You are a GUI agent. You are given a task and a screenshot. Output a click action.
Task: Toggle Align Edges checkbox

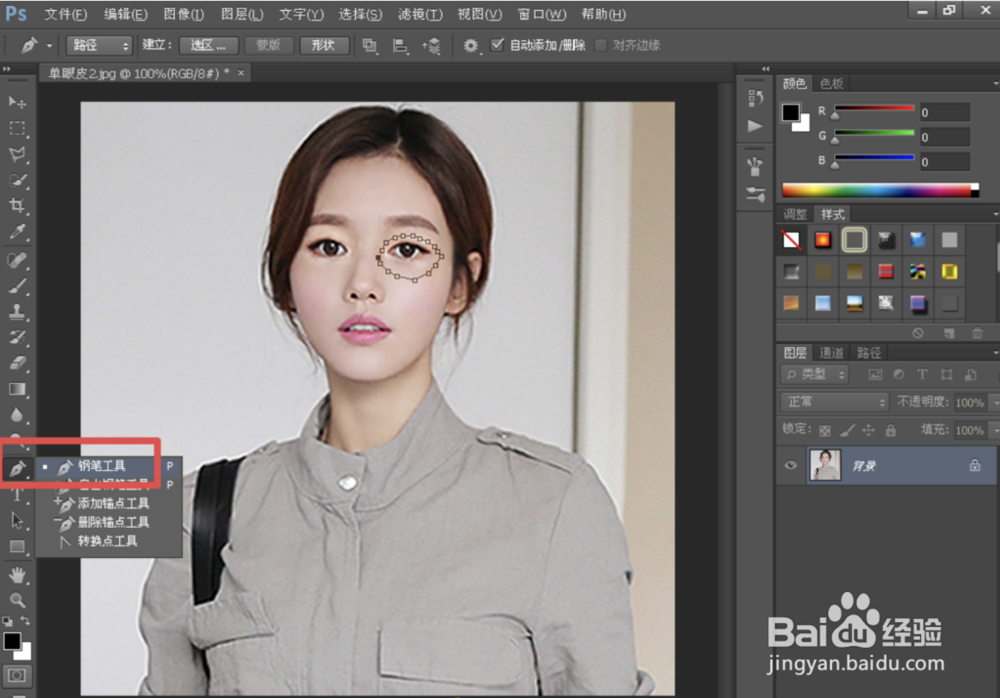600,45
